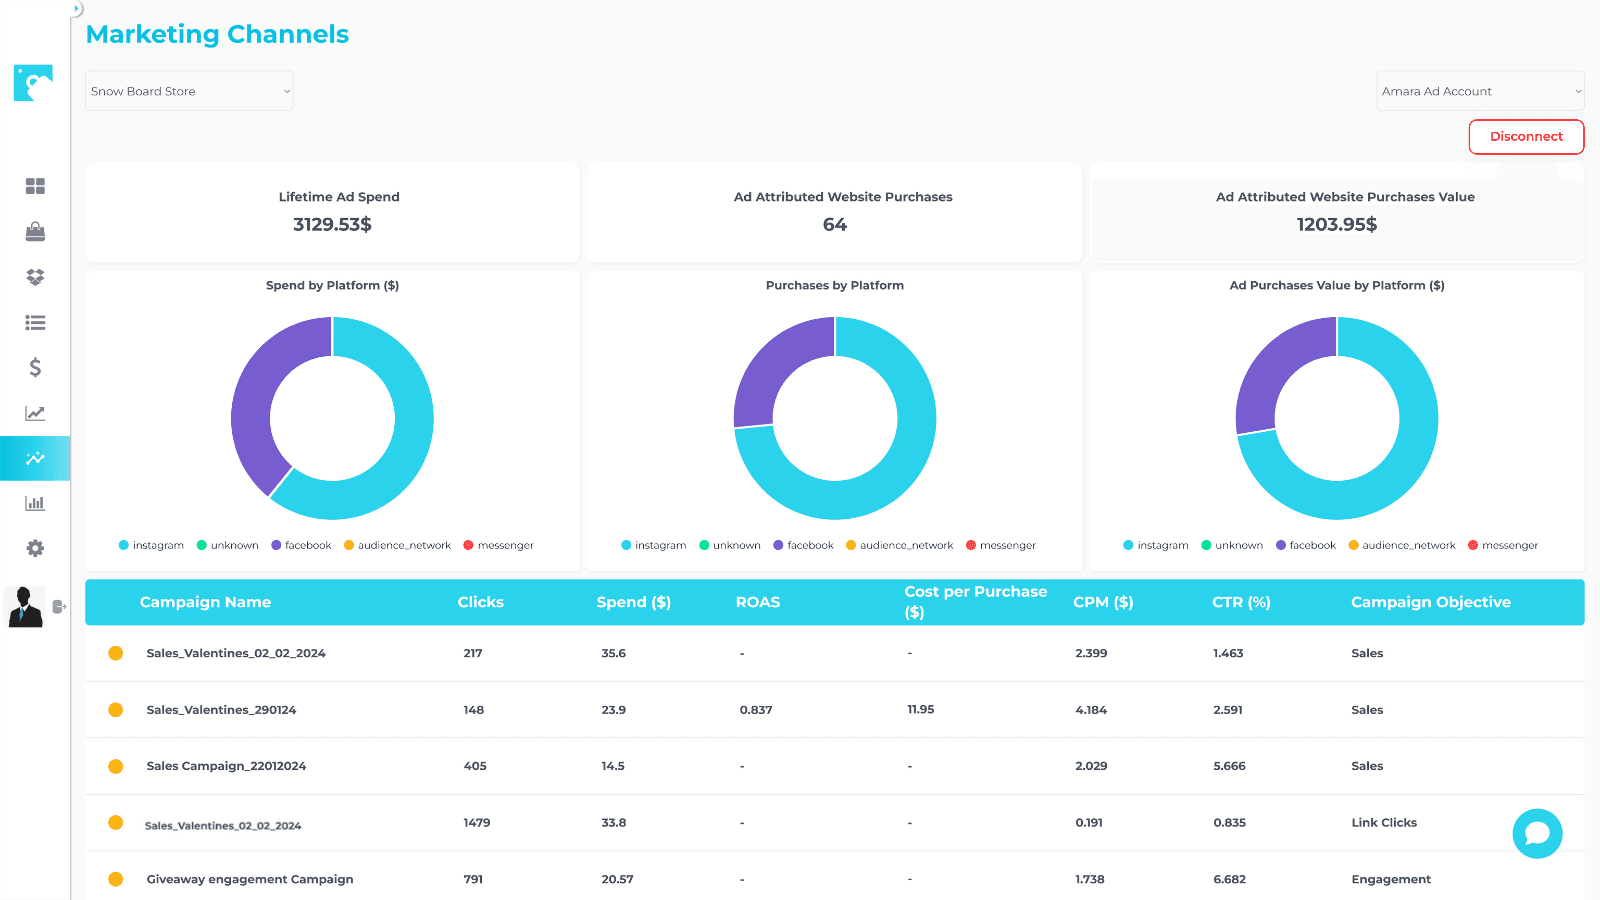This screenshot has width=1600, height=900.
Task: Expand the Snow Board Store dropdown
Action: click(x=189, y=91)
